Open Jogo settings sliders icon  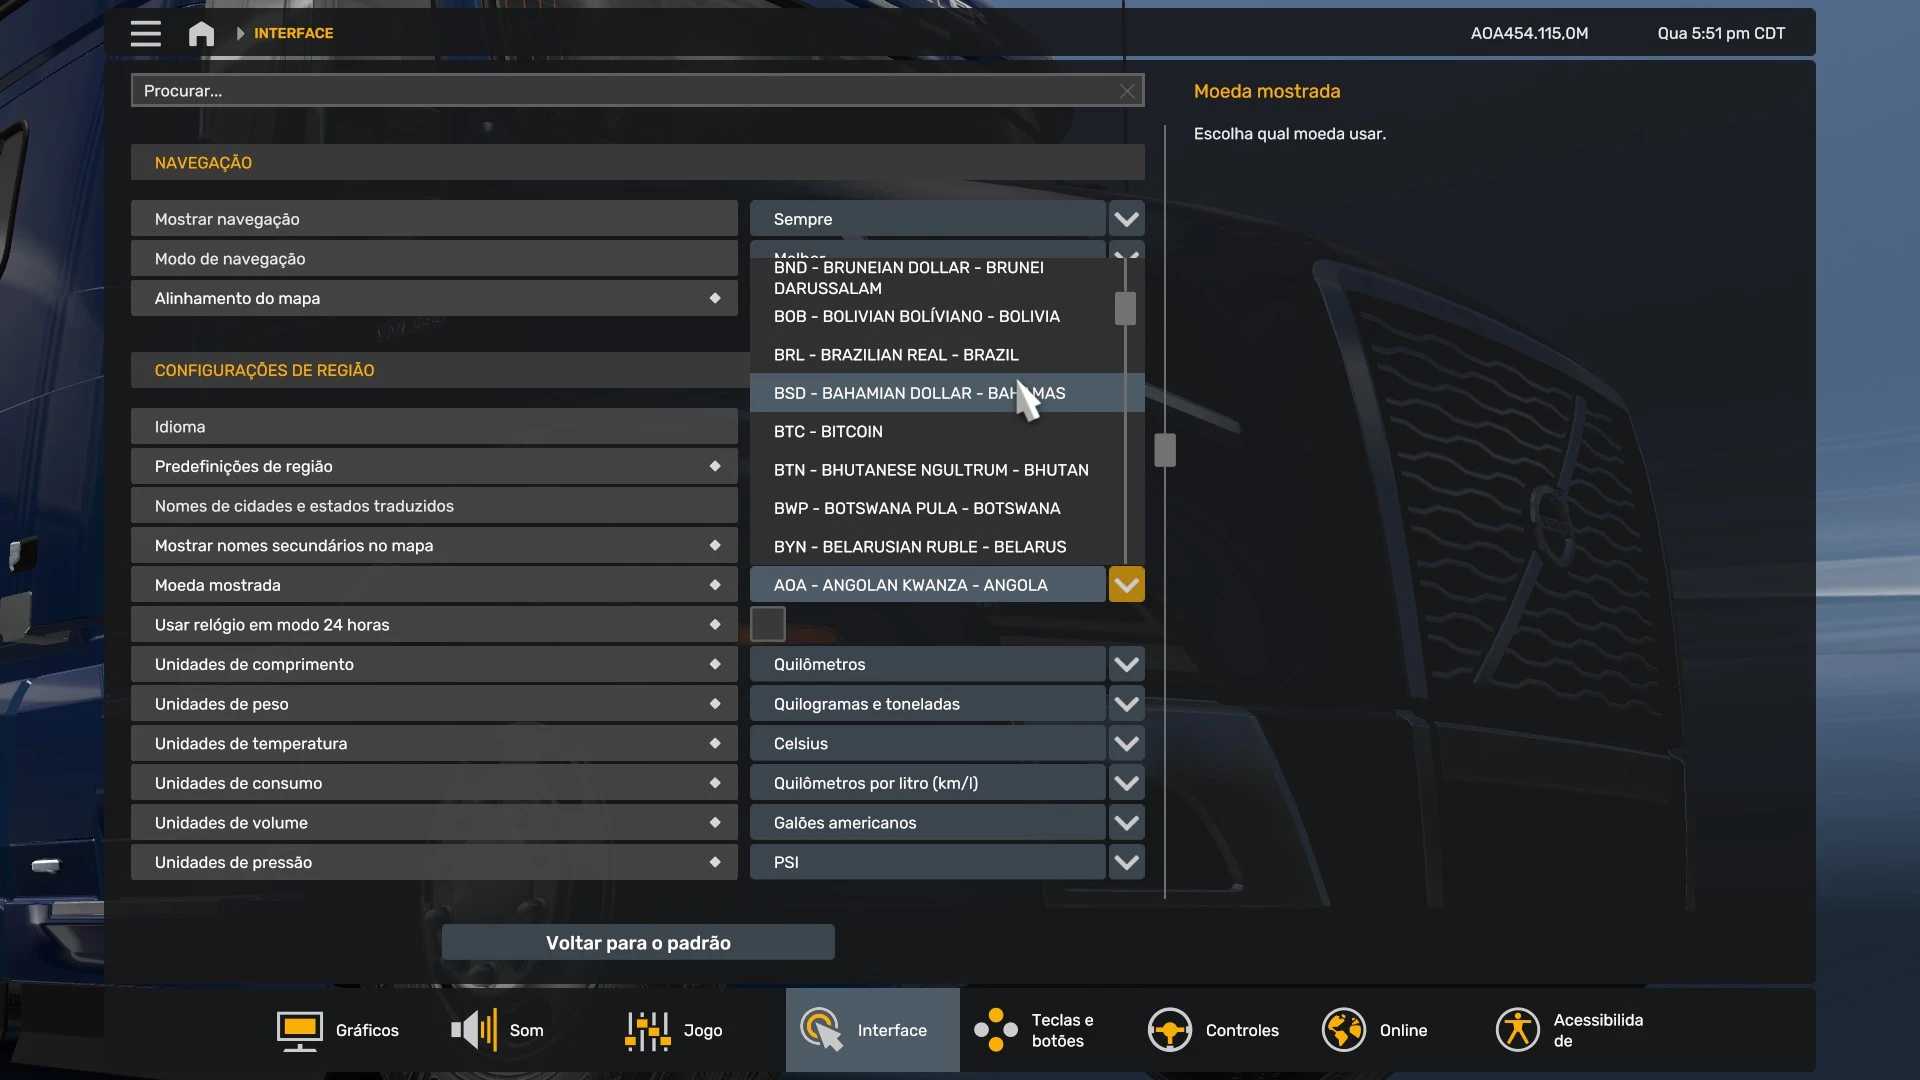pyautogui.click(x=647, y=1030)
